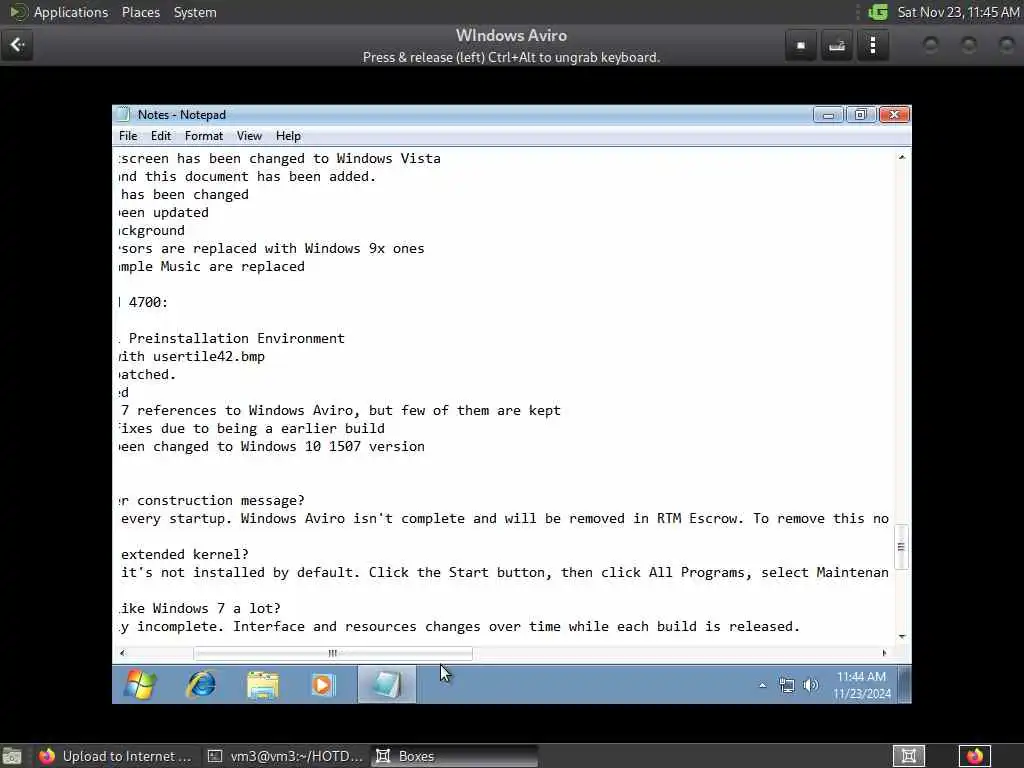1024x768 pixels.
Task: Go back using Boxes back arrow
Action: click(x=17, y=45)
